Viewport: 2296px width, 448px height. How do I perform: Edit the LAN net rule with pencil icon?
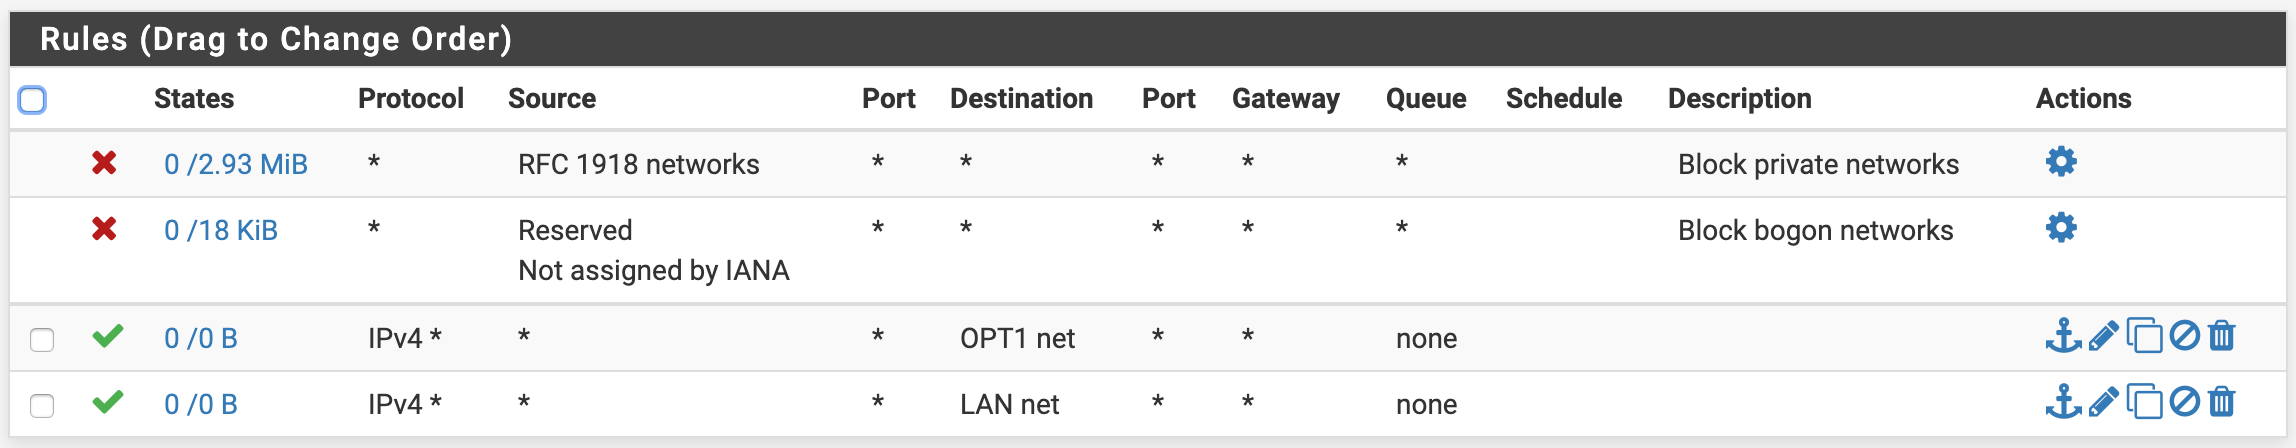tap(2104, 402)
